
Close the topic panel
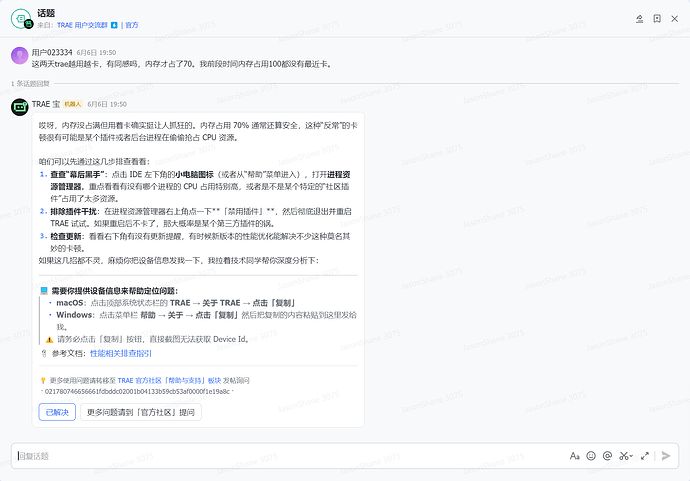coord(675,18)
